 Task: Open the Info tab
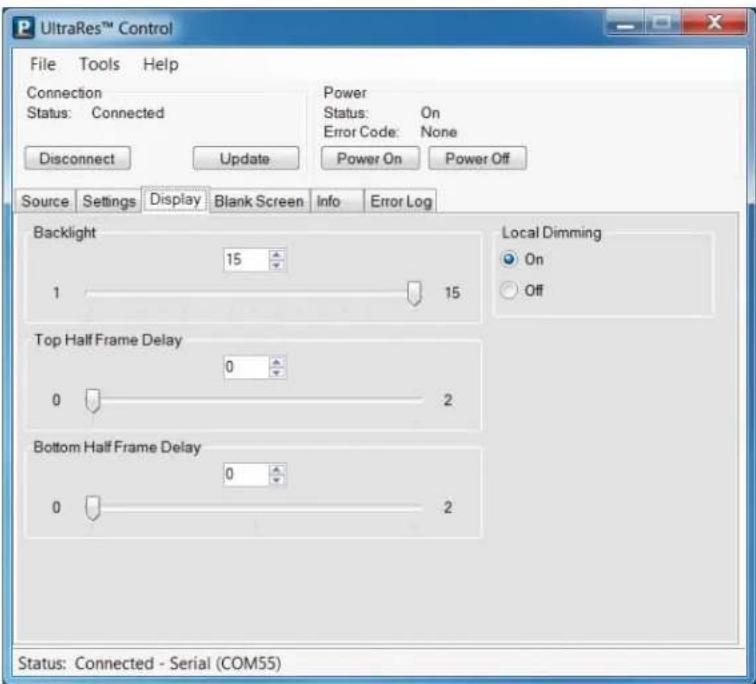pyautogui.click(x=338, y=201)
